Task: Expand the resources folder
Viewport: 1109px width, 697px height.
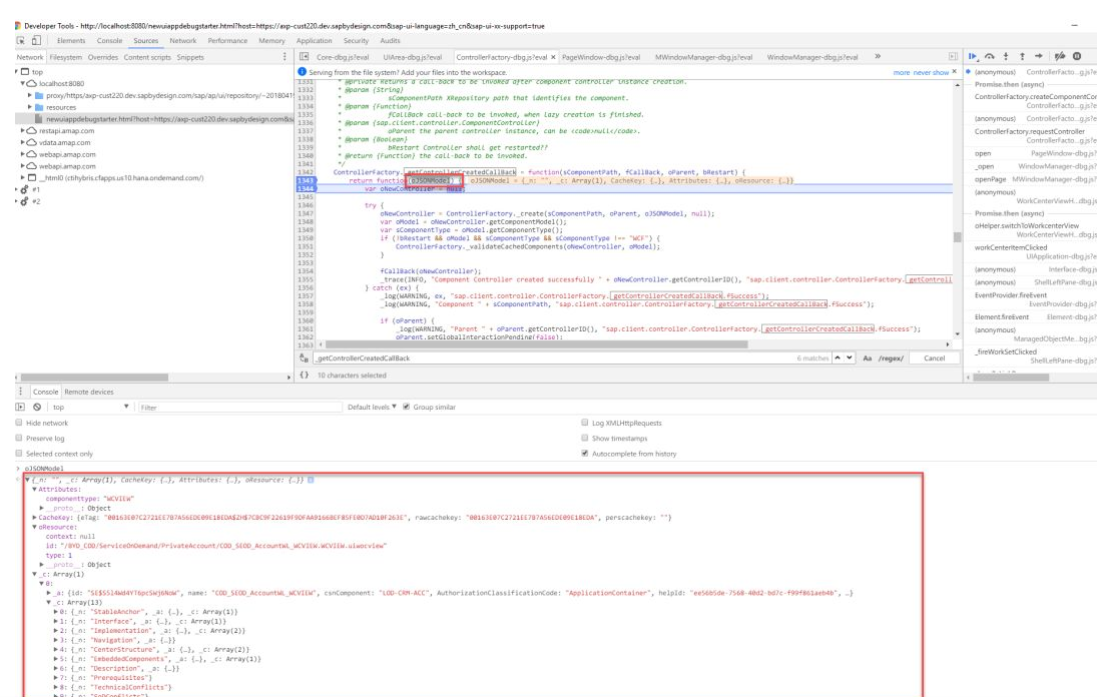Action: point(30,107)
